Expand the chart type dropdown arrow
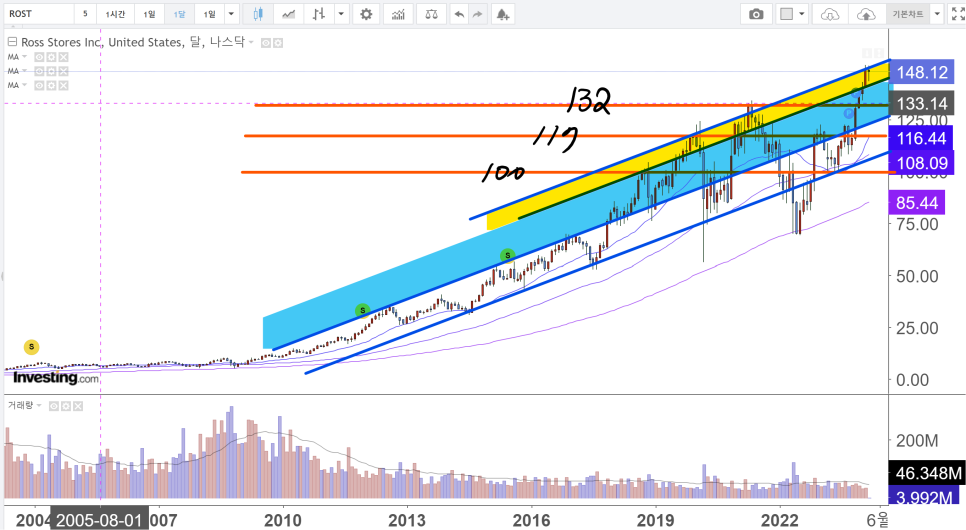The width and height of the screenshot is (966, 530). click(x=340, y=14)
